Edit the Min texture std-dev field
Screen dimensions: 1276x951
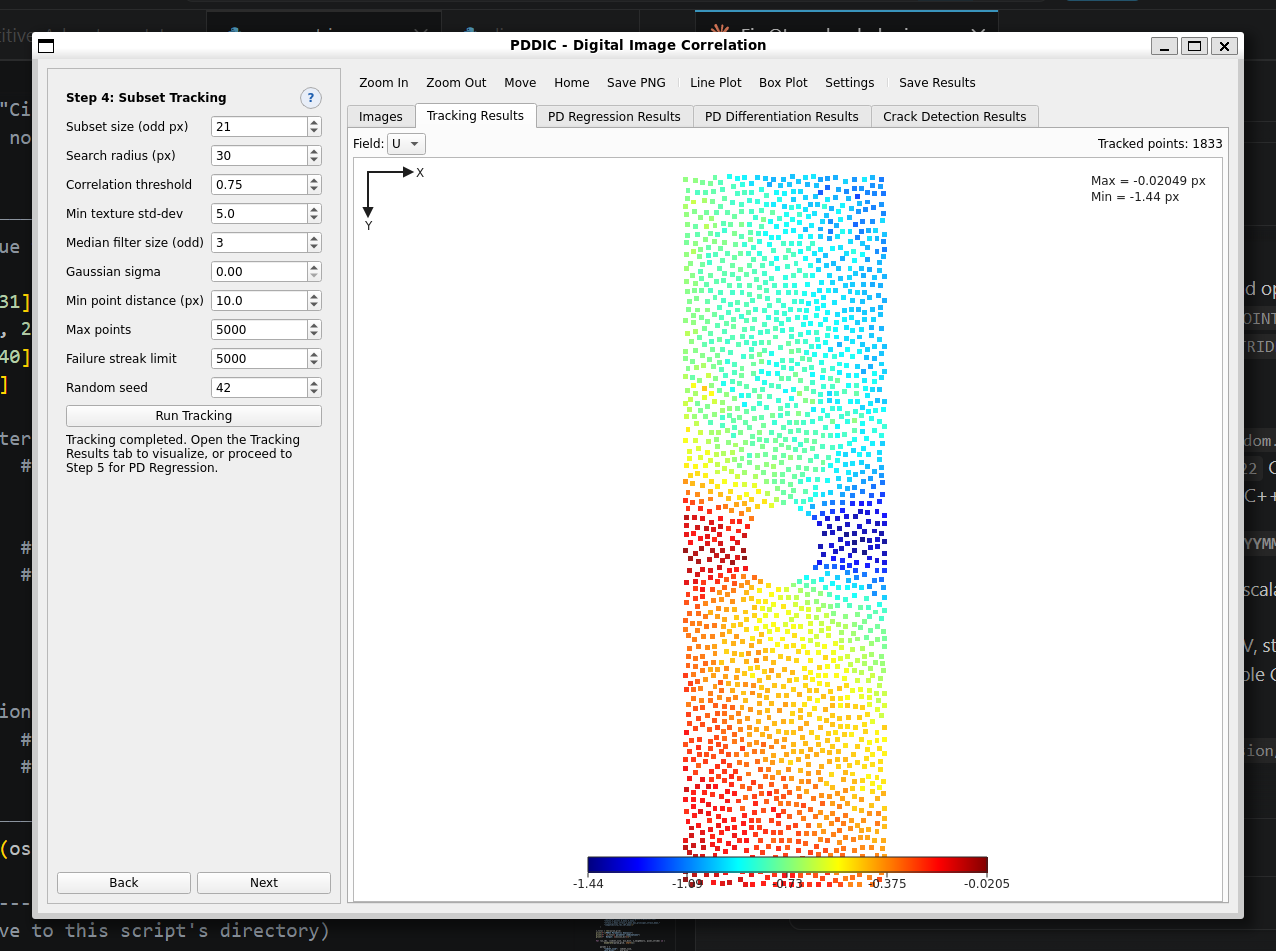click(259, 214)
